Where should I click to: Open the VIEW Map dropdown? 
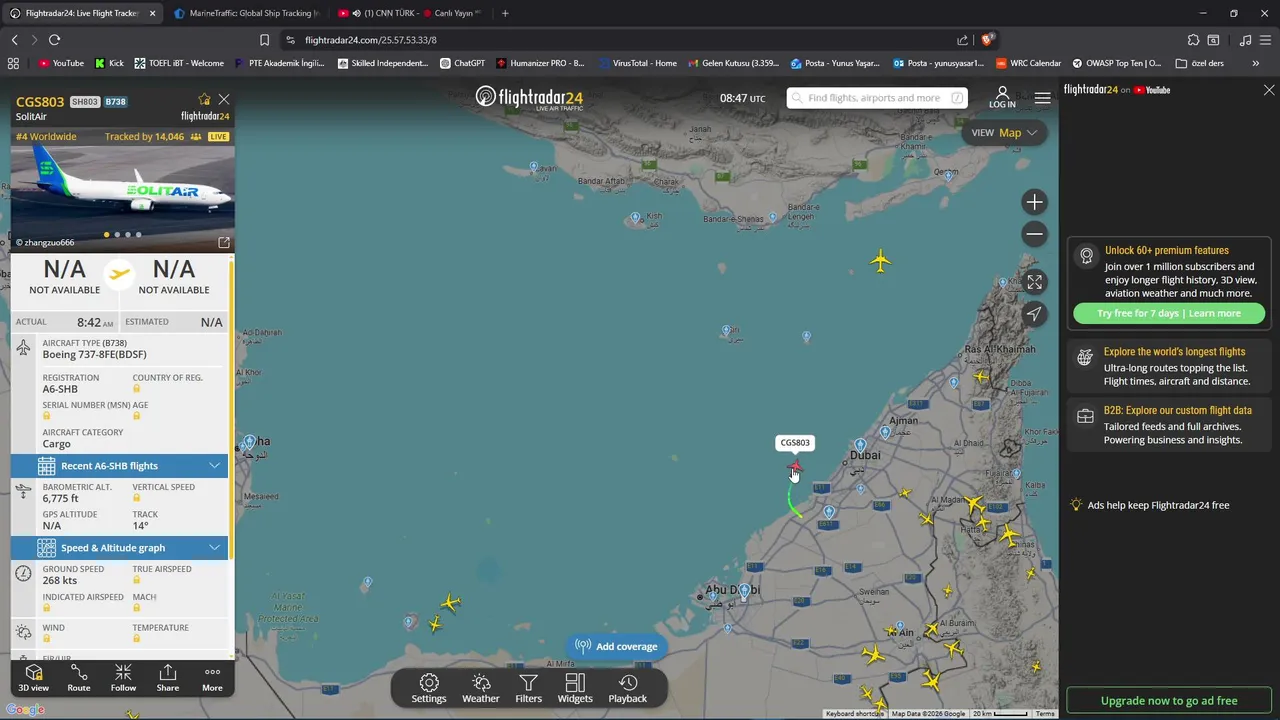click(1004, 133)
